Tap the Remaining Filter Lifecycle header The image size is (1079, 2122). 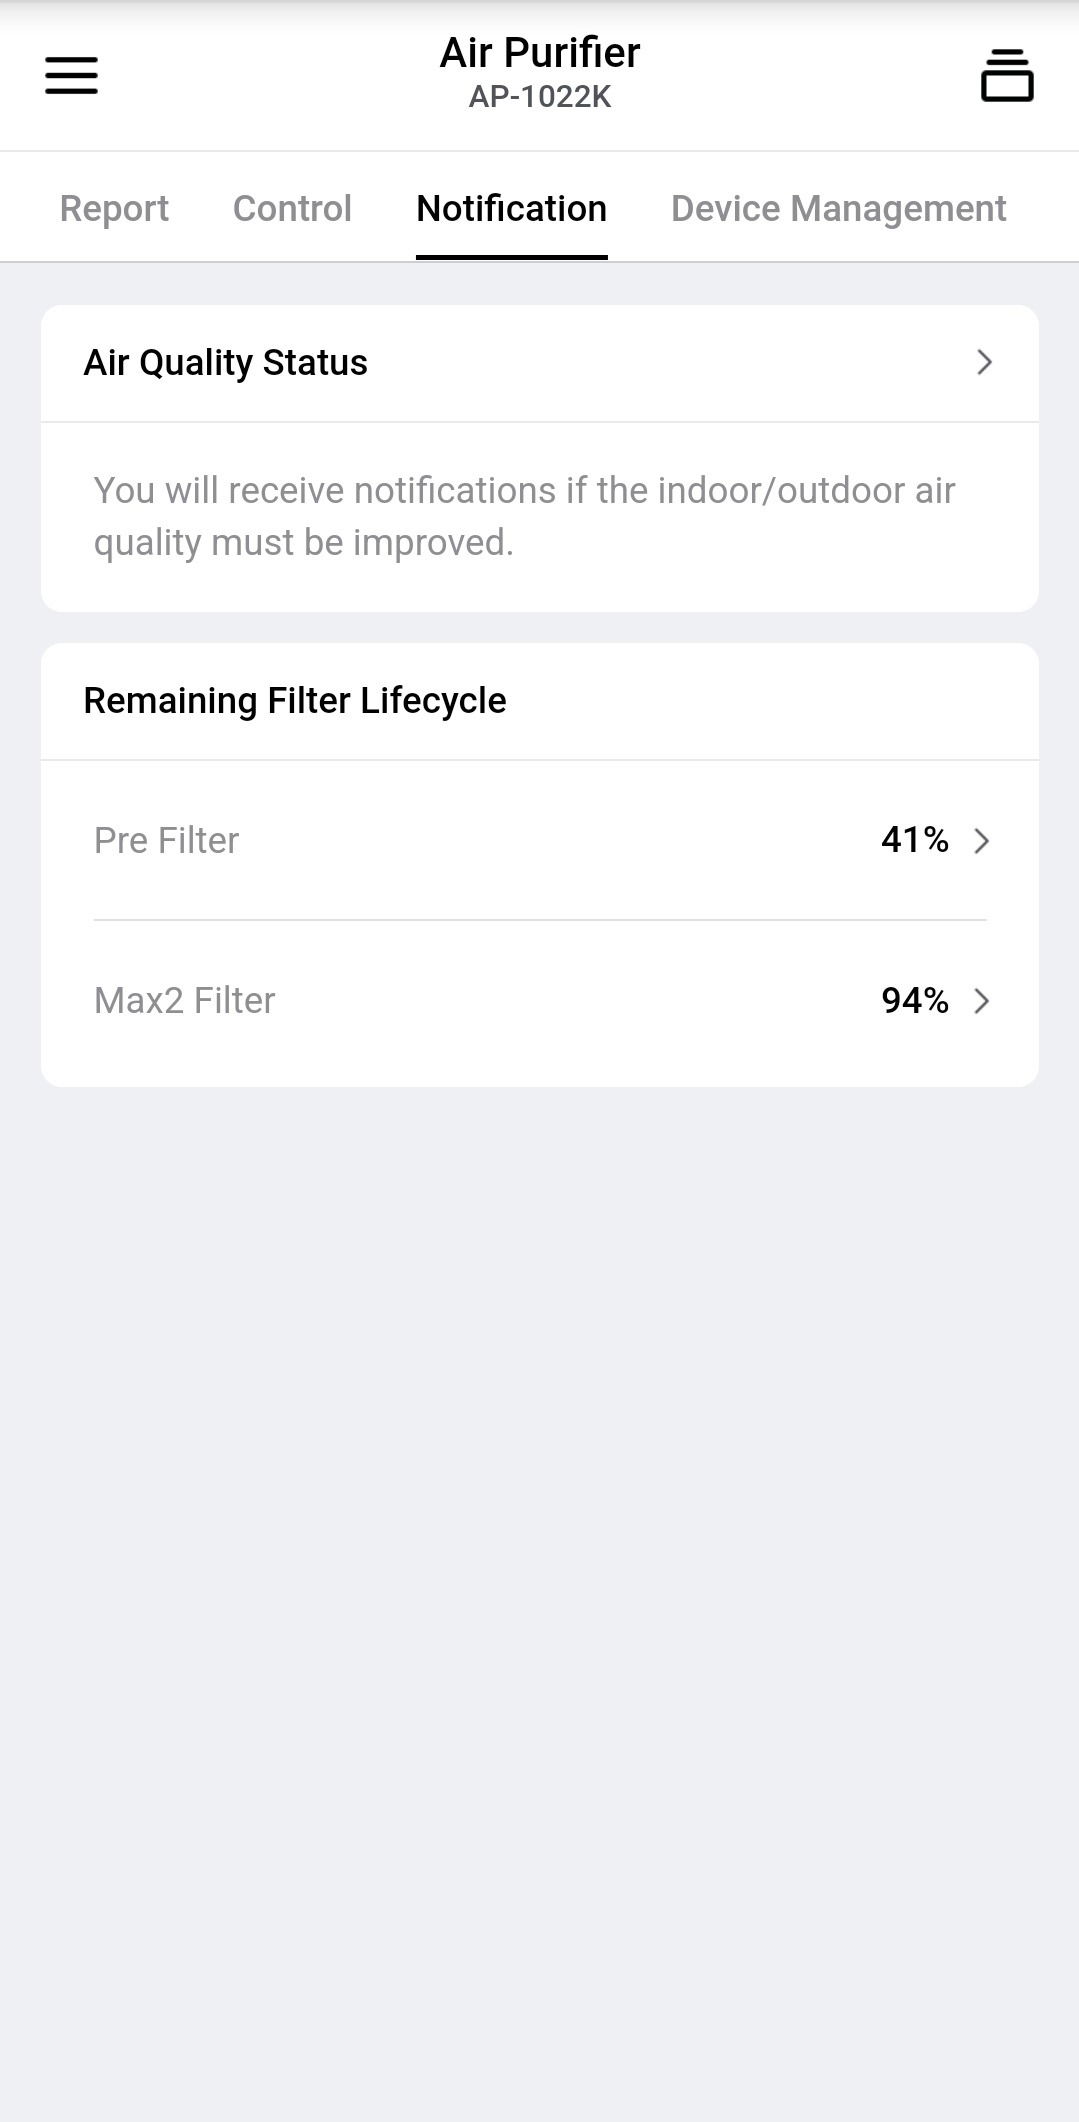point(295,701)
